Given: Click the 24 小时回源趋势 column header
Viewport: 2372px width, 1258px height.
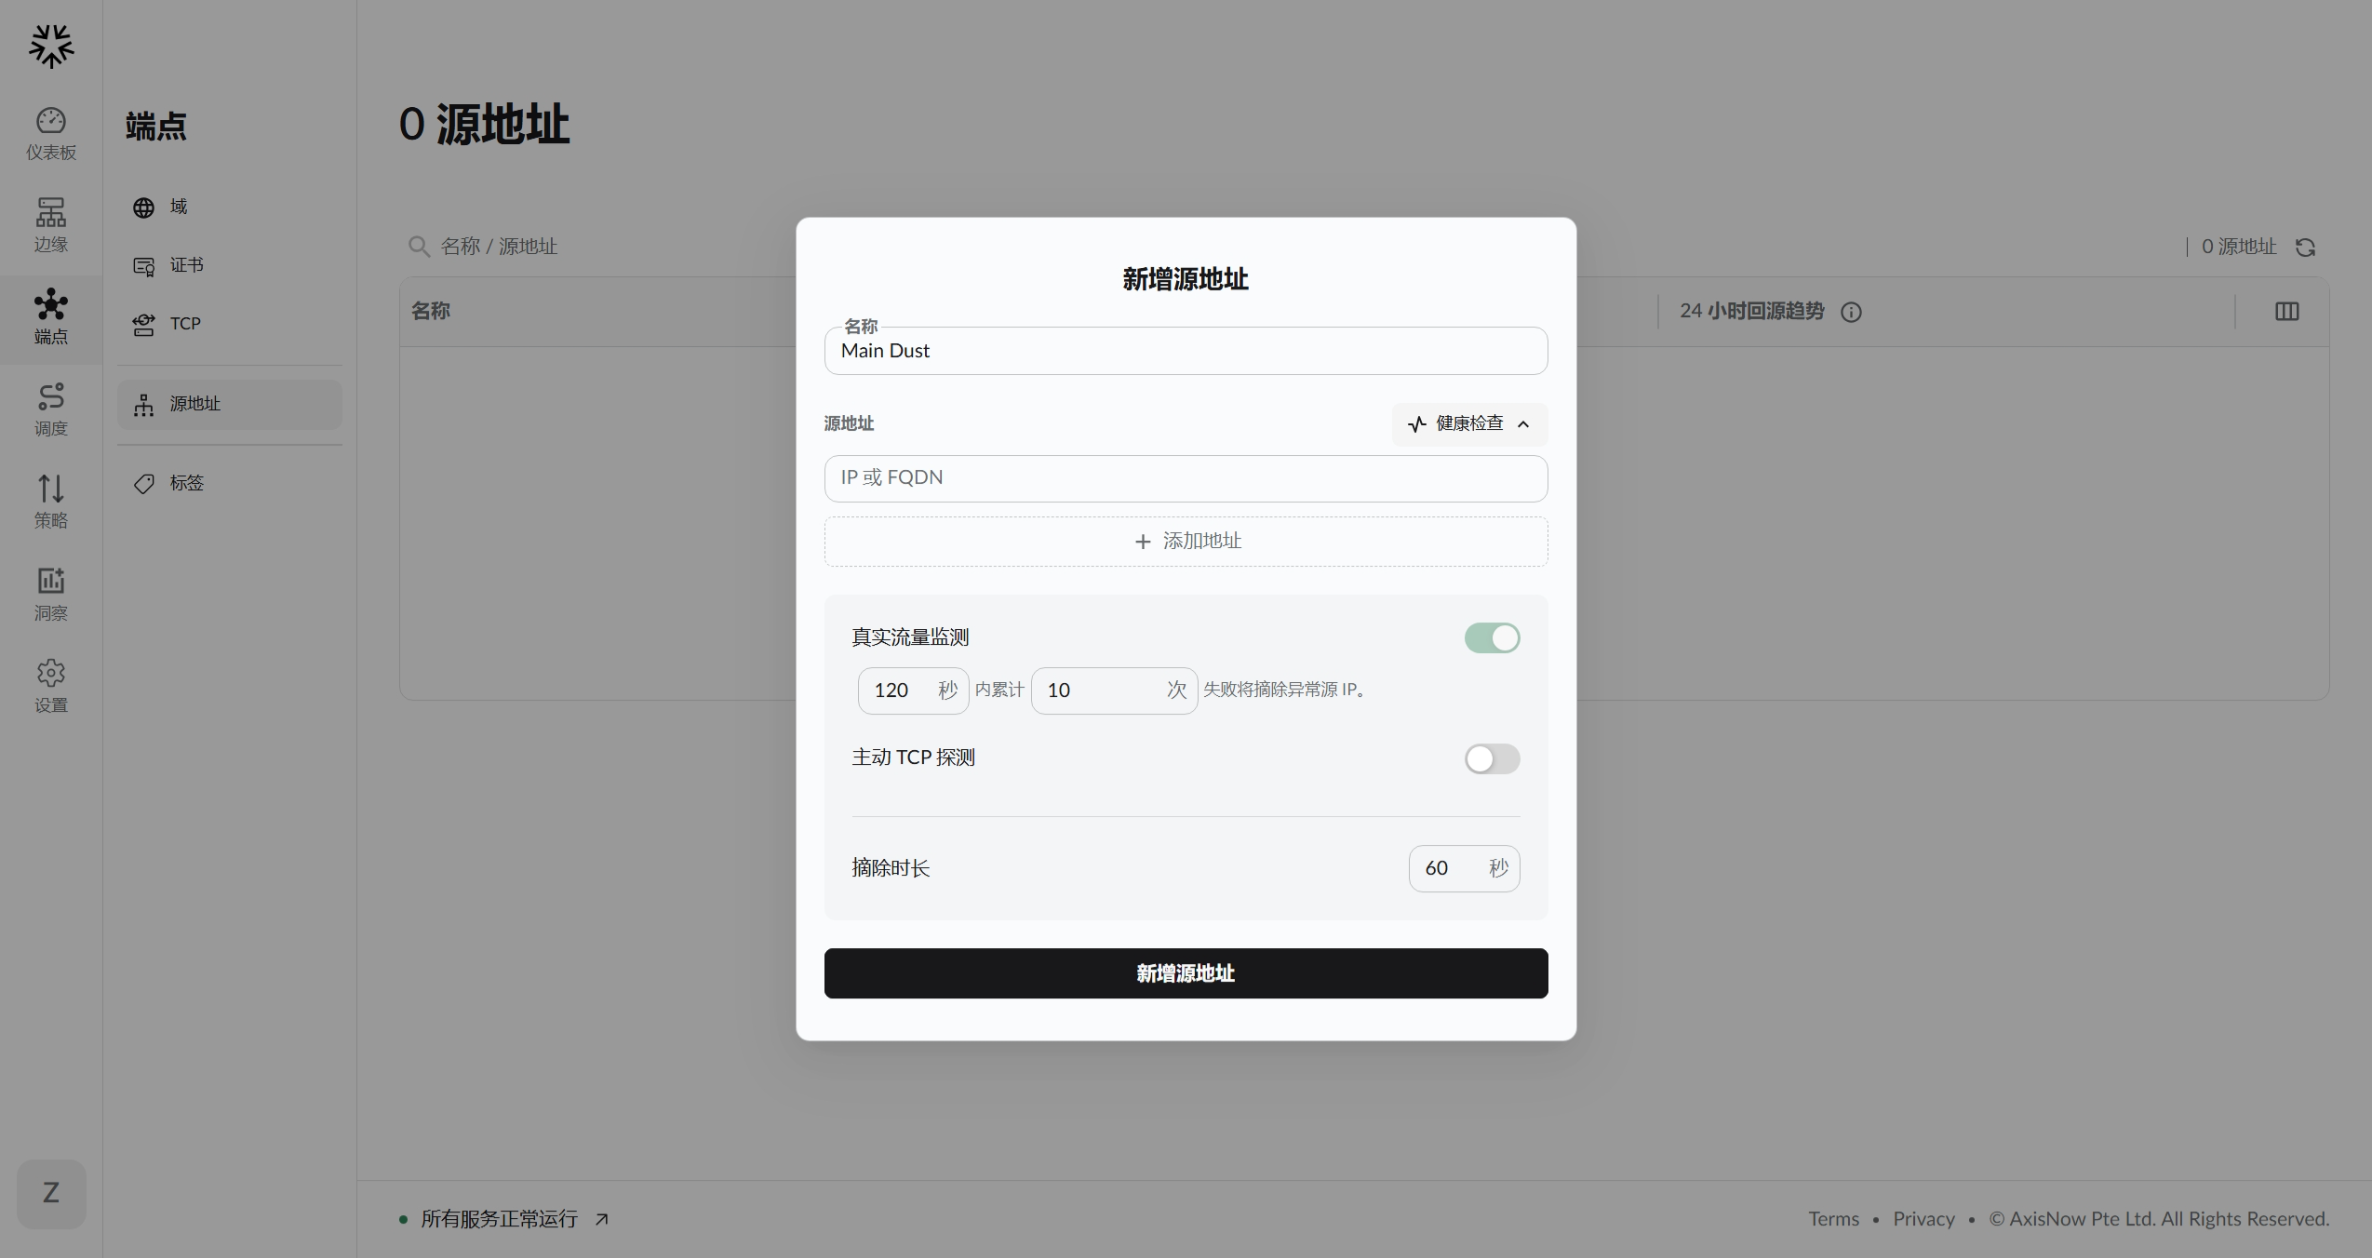Looking at the screenshot, I should click(1752, 311).
